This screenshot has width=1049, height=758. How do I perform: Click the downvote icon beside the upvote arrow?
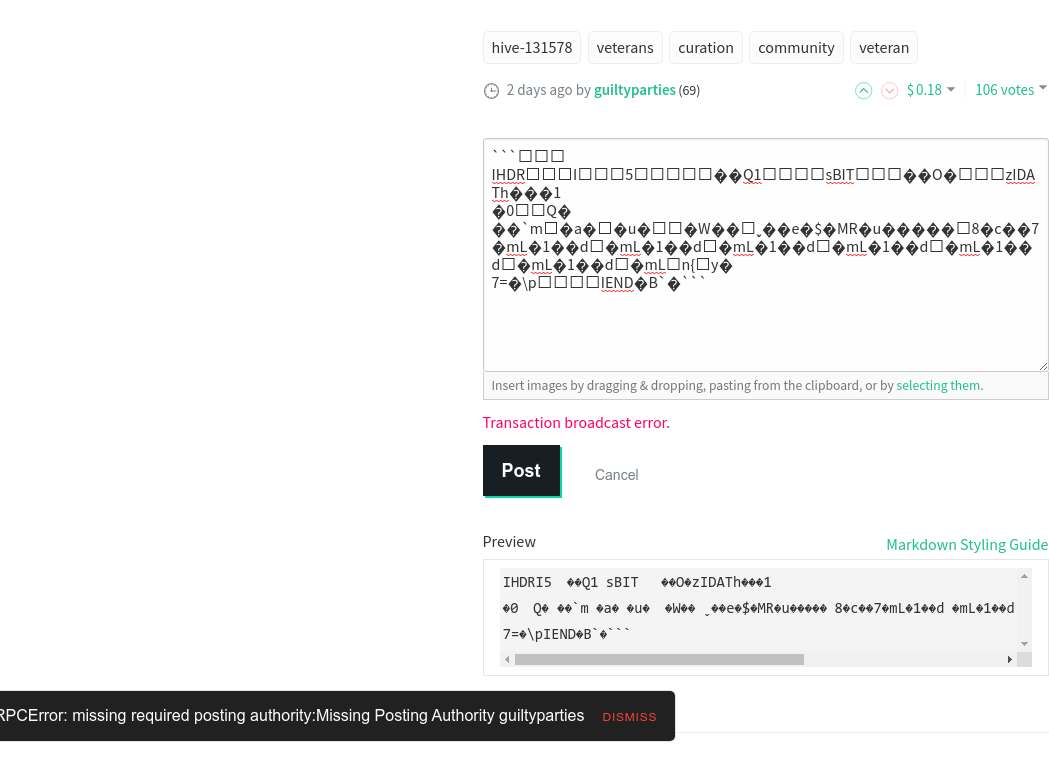889,90
